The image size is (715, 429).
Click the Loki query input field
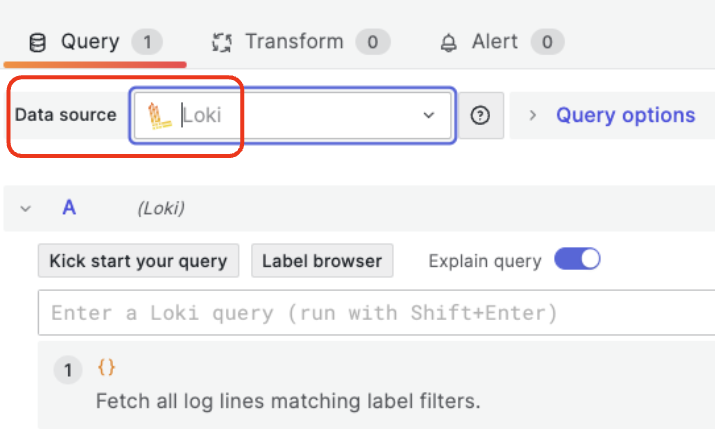click(x=376, y=313)
